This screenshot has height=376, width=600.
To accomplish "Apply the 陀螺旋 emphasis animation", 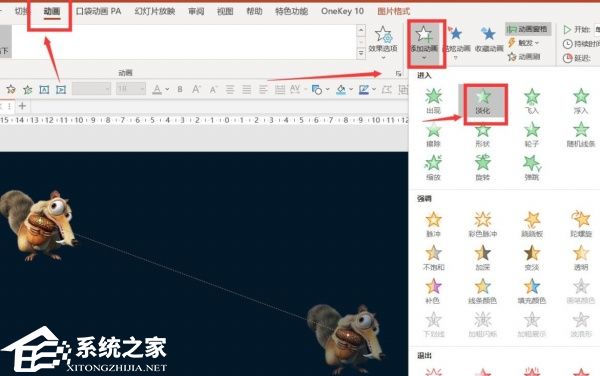I will pyautogui.click(x=580, y=224).
